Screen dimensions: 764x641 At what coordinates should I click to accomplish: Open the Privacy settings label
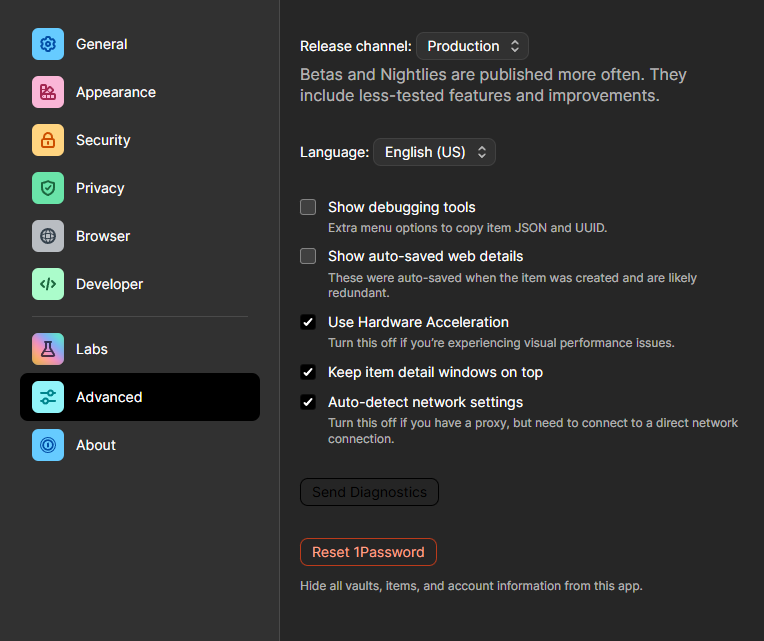[100, 188]
